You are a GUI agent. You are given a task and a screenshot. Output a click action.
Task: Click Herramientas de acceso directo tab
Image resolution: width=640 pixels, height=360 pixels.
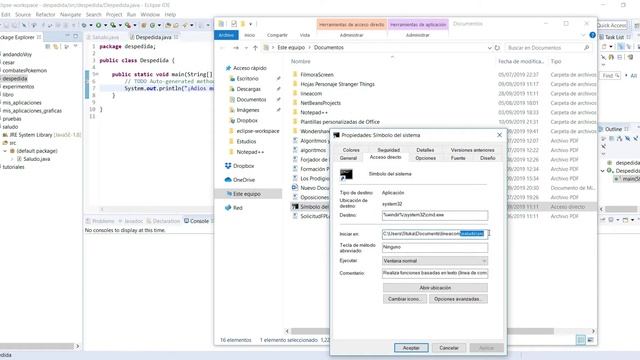(x=351, y=24)
